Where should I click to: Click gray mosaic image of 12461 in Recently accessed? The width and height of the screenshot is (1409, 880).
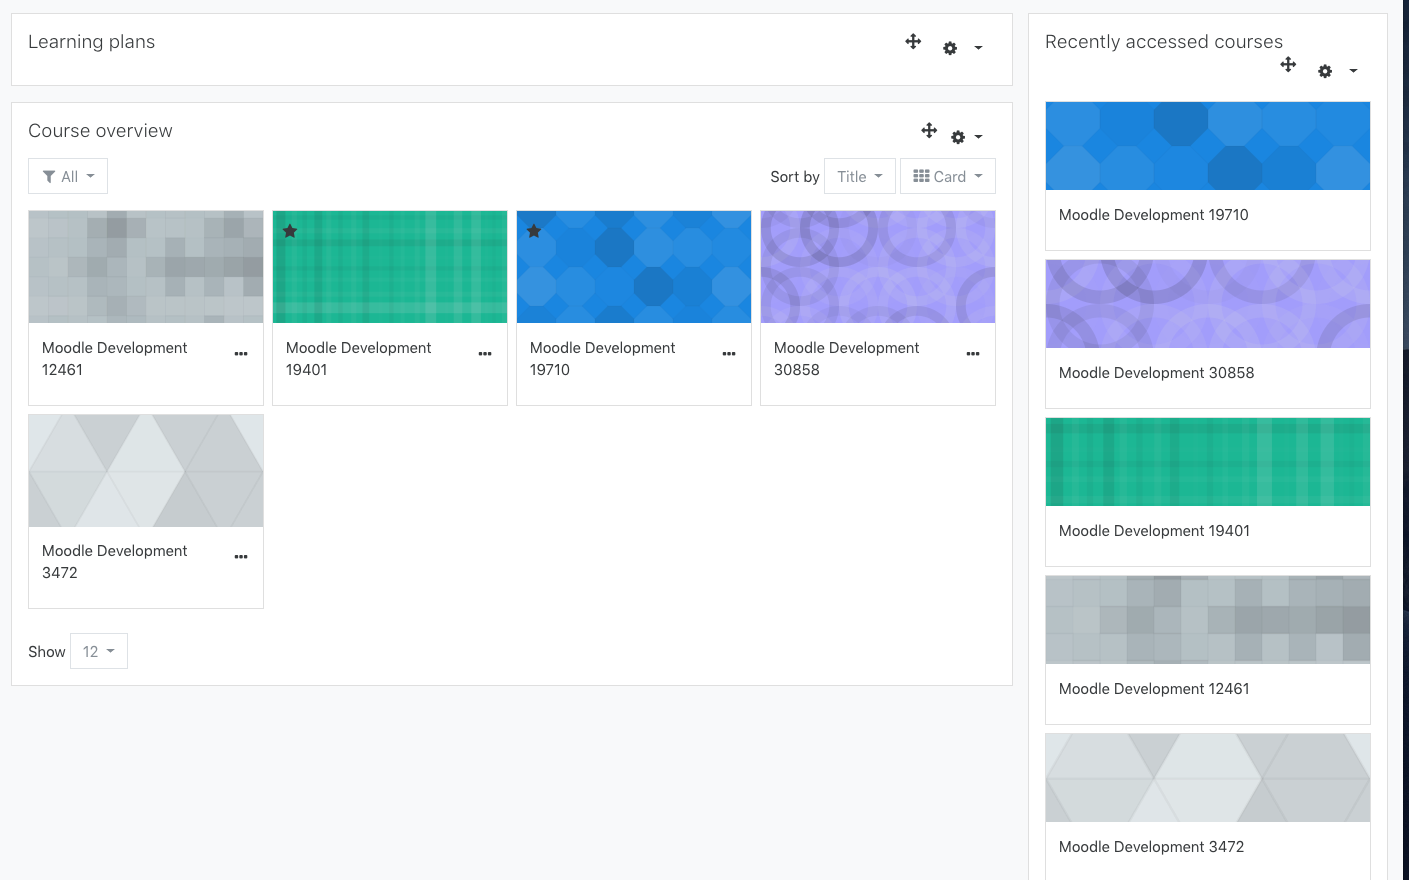pyautogui.click(x=1208, y=620)
